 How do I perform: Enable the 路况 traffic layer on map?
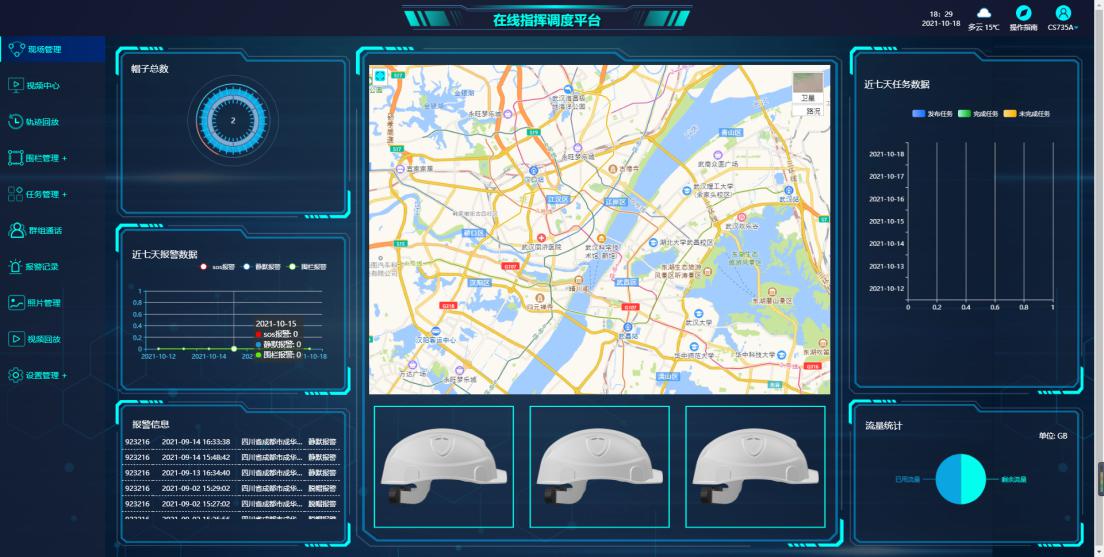coord(812,111)
